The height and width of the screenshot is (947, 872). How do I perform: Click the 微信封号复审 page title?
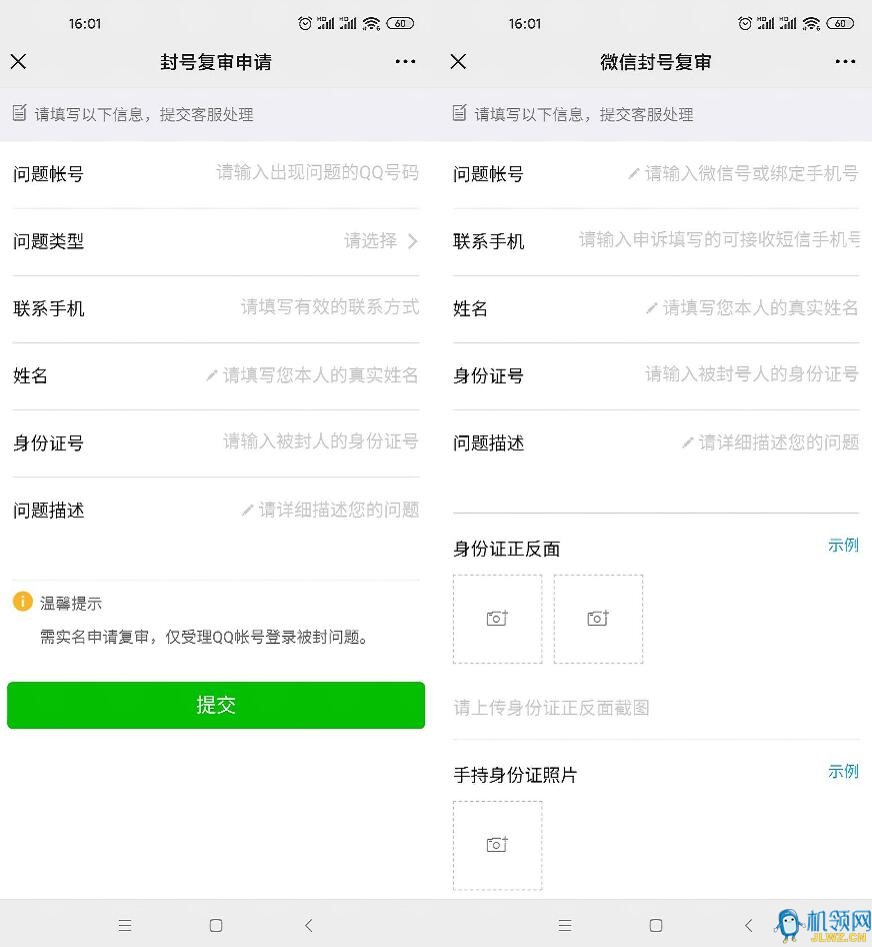(x=656, y=62)
